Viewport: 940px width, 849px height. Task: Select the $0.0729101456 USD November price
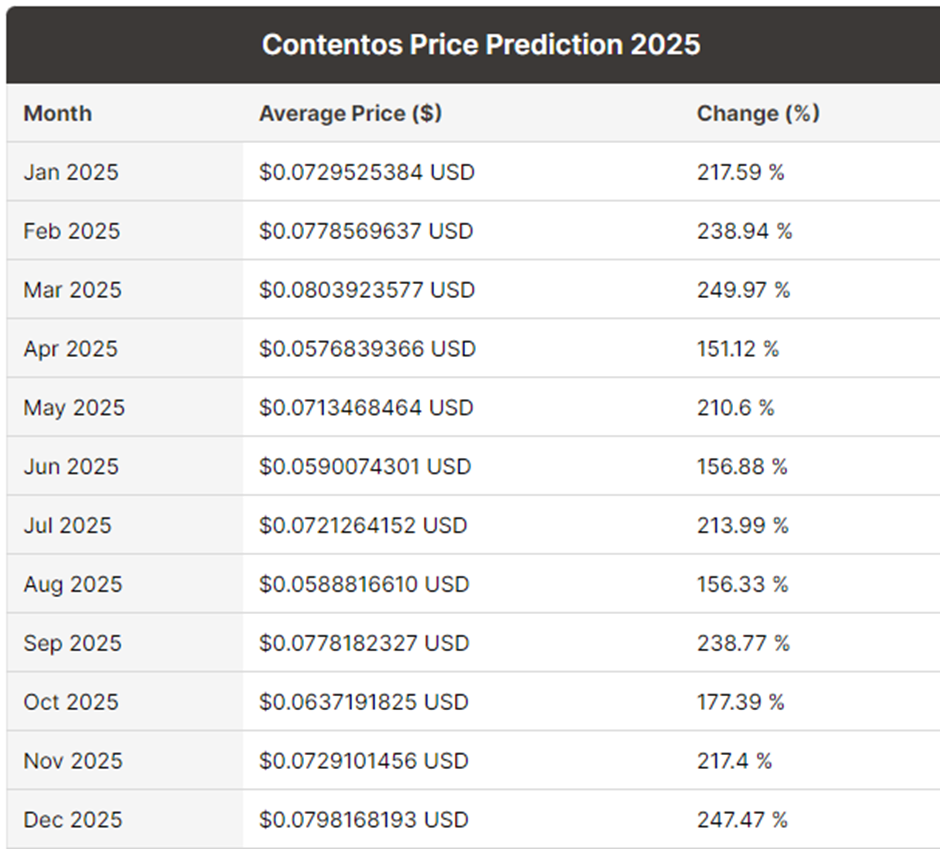(x=364, y=761)
